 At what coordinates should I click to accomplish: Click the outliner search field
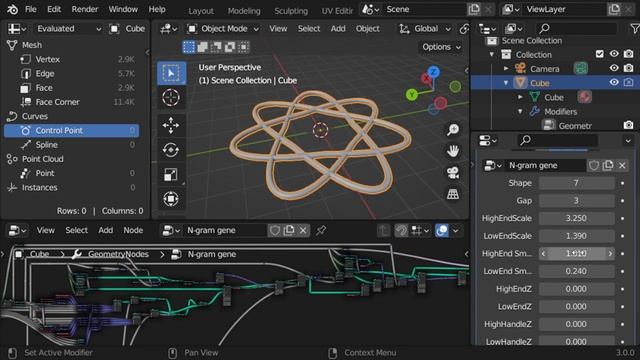(577, 29)
